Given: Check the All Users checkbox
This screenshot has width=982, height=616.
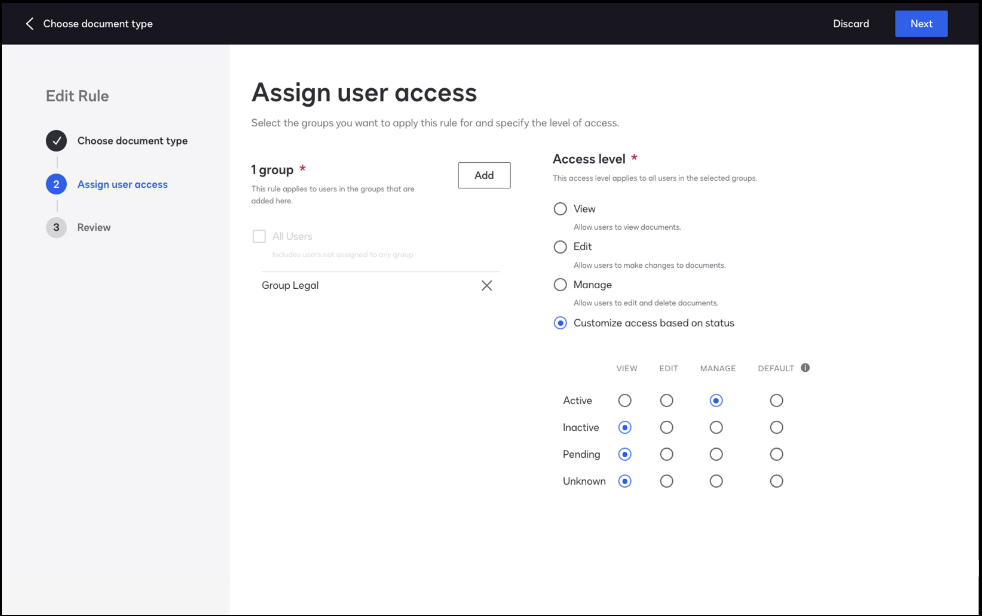Looking at the screenshot, I should [259, 236].
